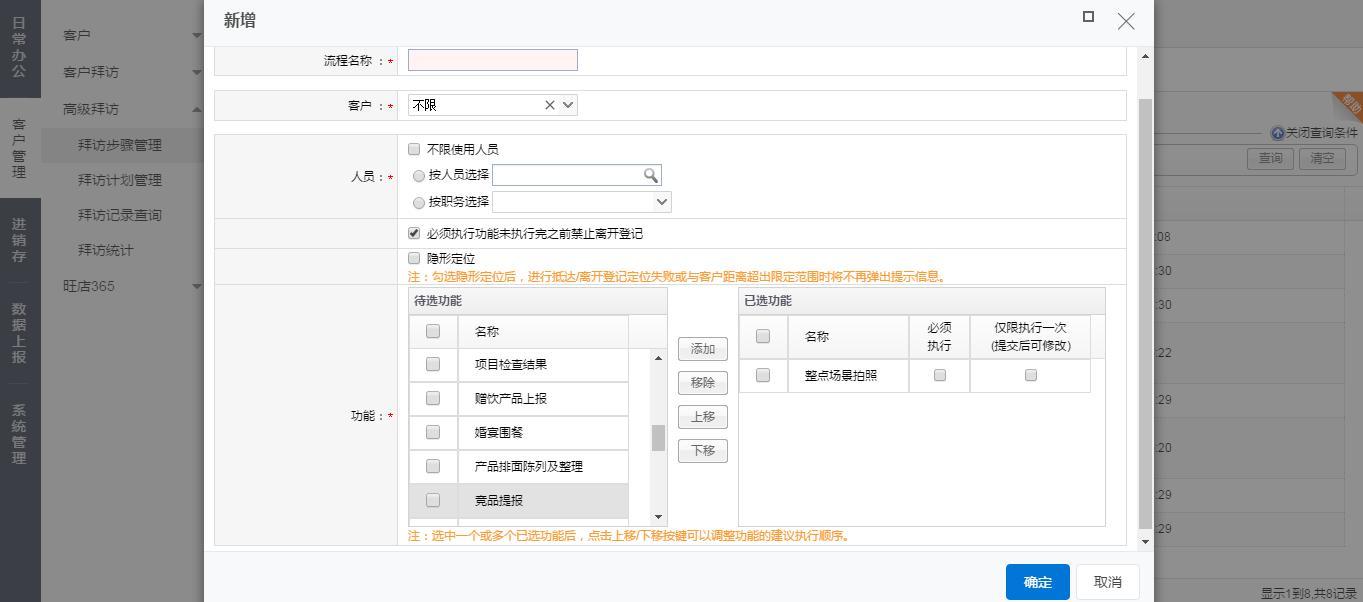Uncheck 必须执行功能未执行完之前禁止离开登记 option
1363x602 pixels.
pos(414,233)
